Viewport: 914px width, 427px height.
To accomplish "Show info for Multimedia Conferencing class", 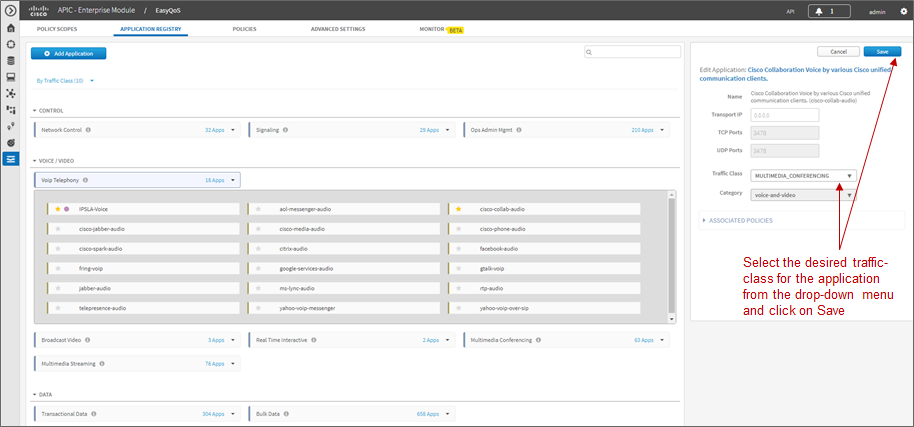I will click(538, 340).
